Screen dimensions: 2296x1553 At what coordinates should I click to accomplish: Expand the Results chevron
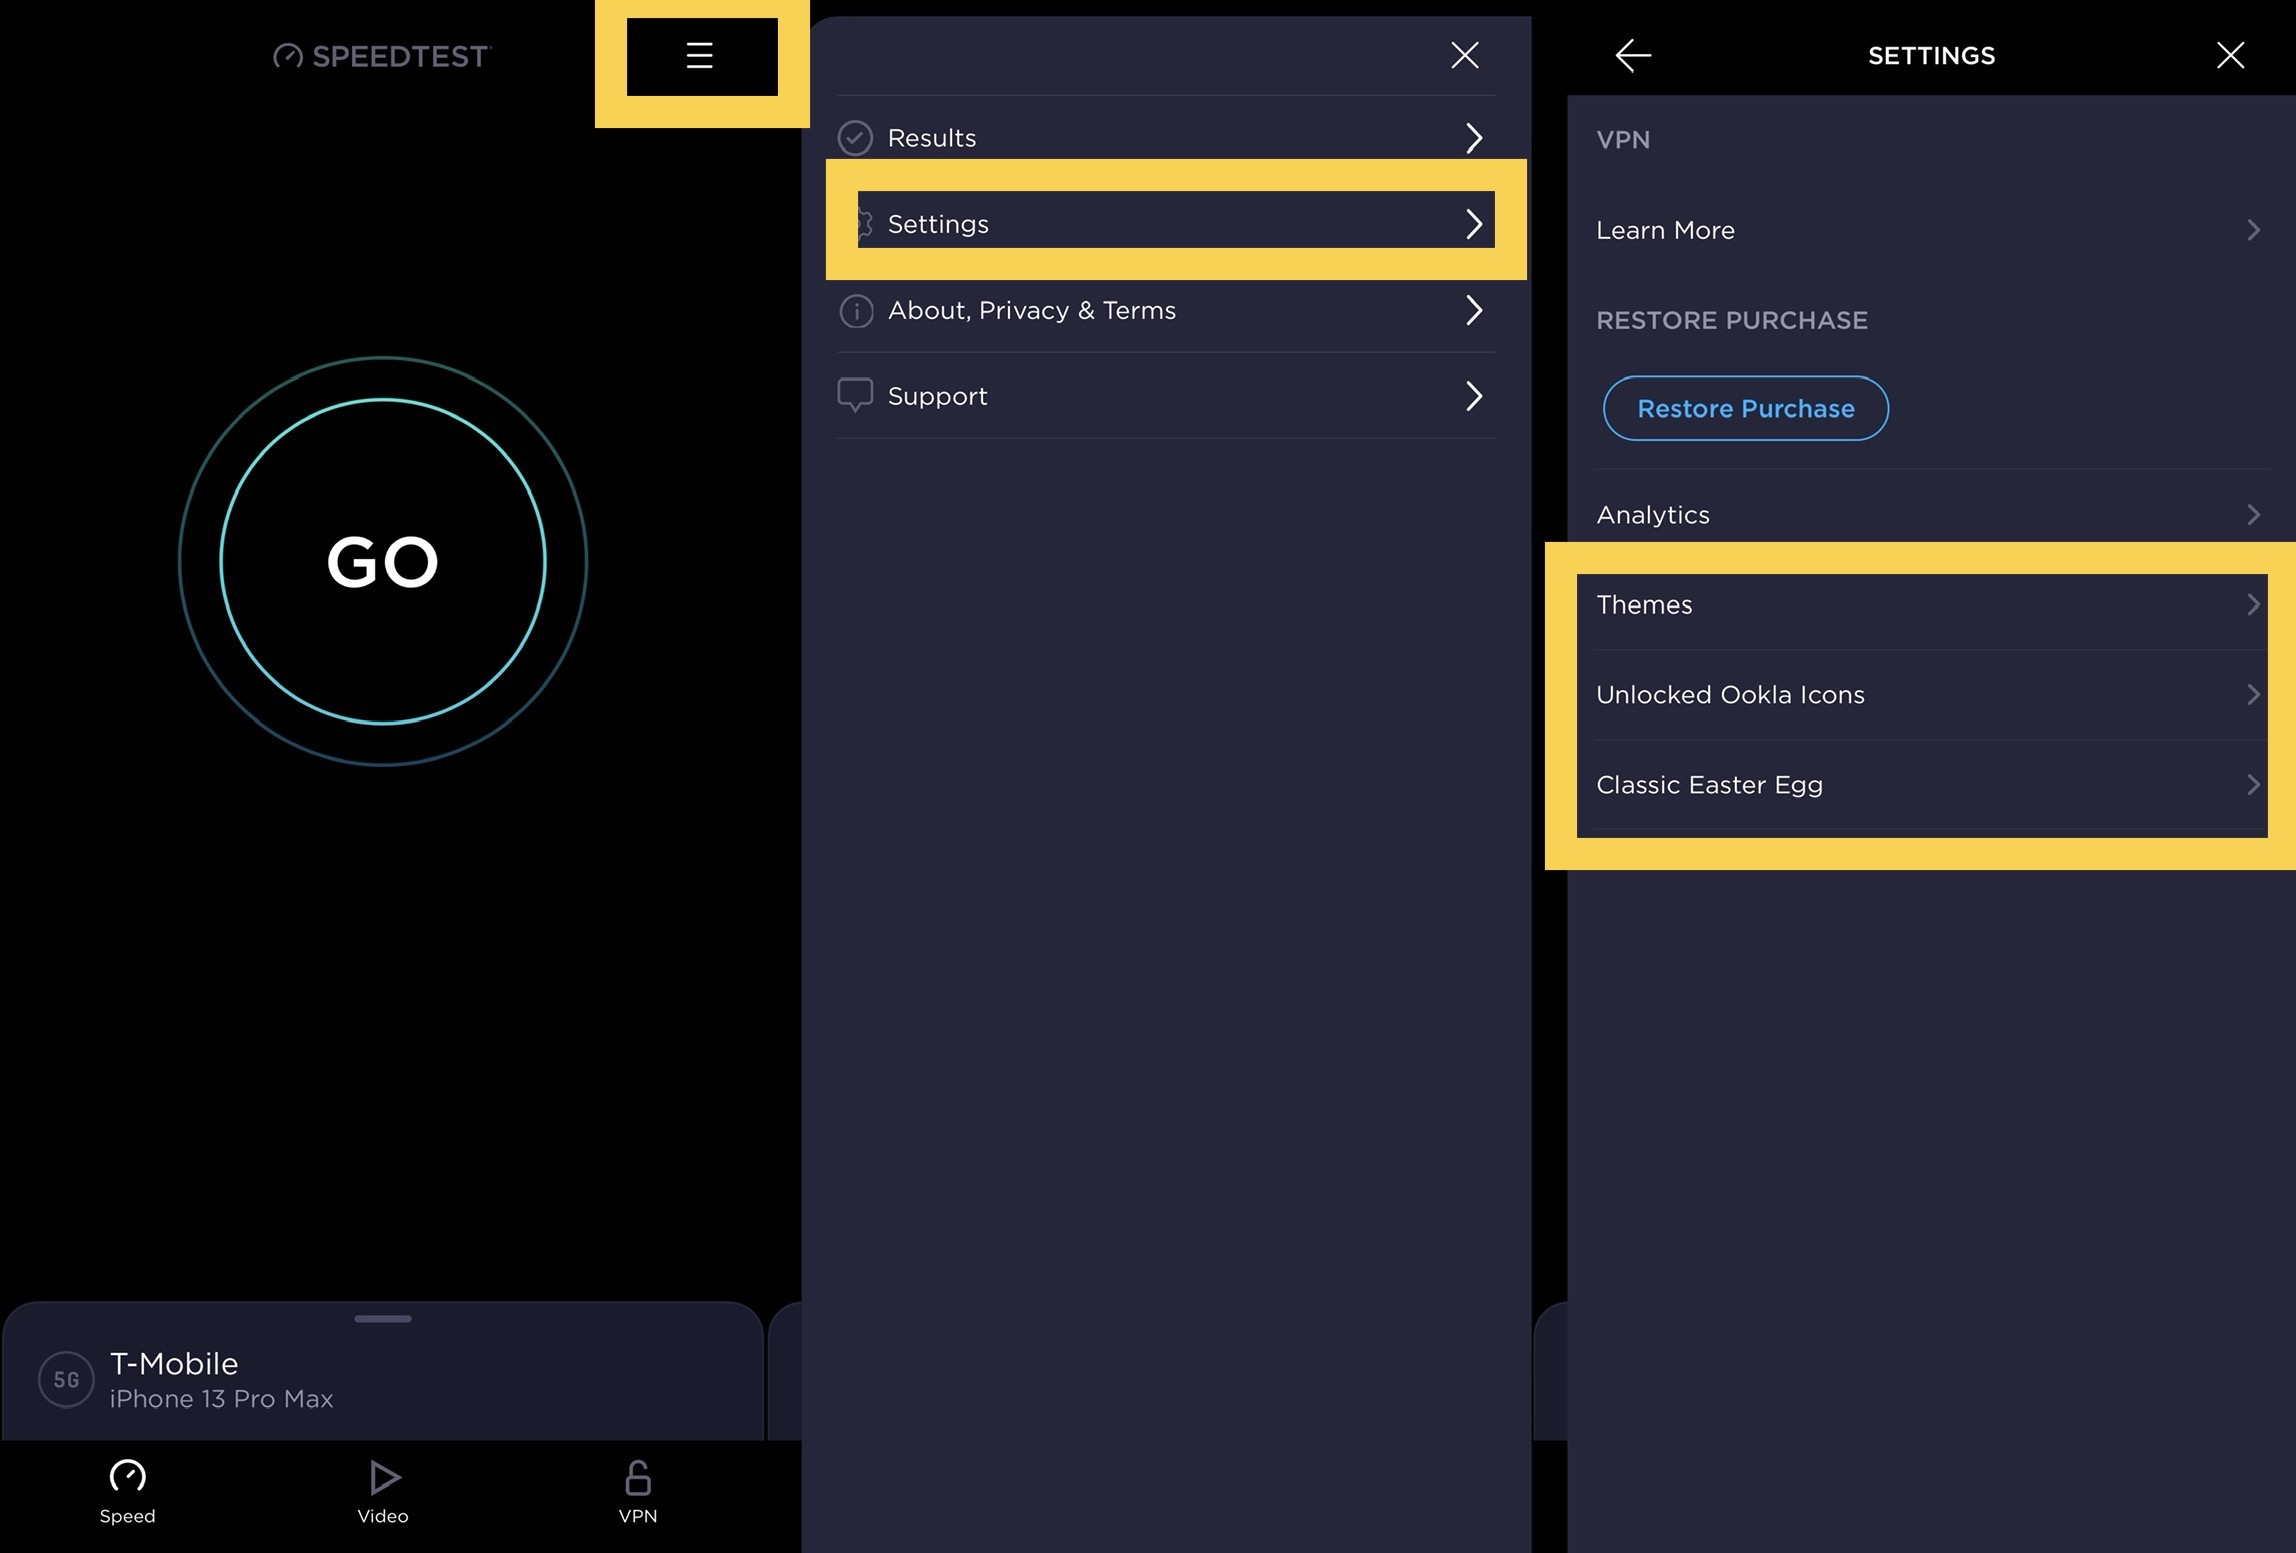pyautogui.click(x=1474, y=138)
